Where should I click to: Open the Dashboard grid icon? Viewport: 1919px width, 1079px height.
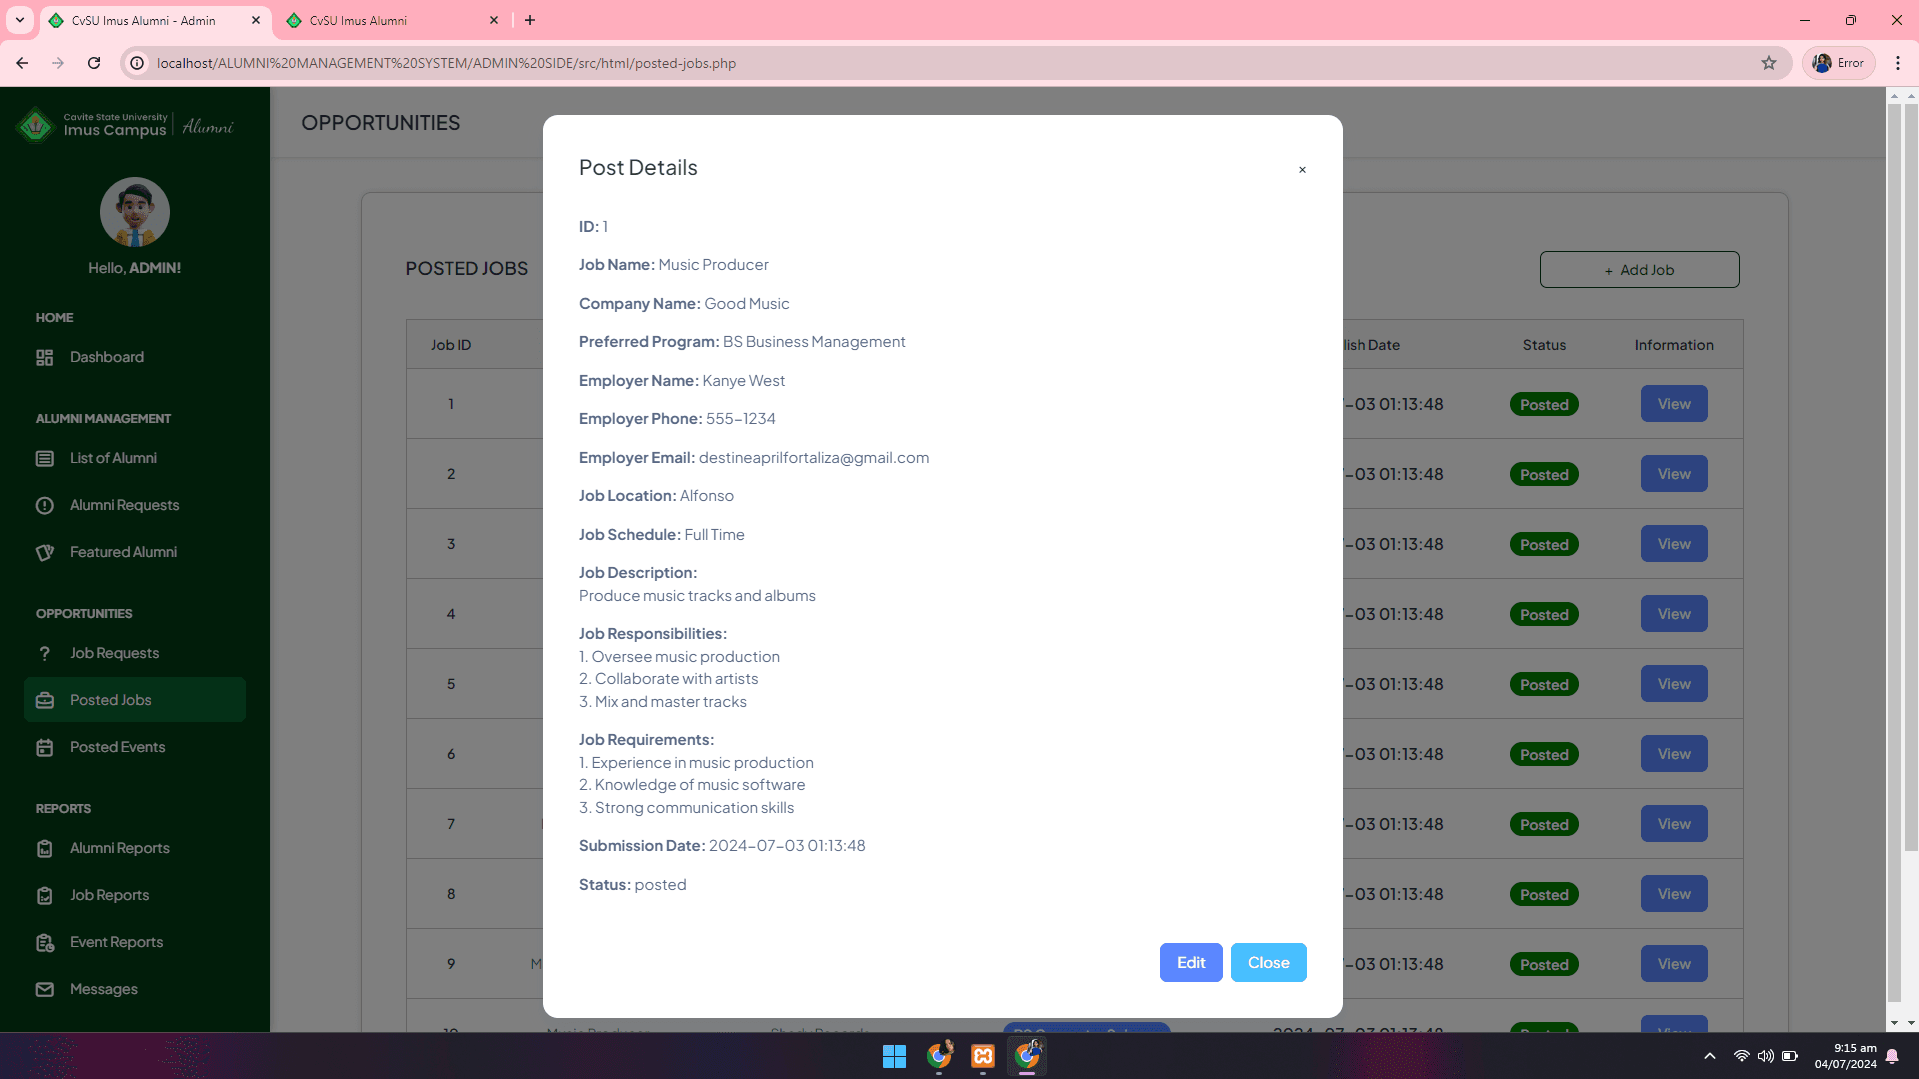click(x=45, y=358)
